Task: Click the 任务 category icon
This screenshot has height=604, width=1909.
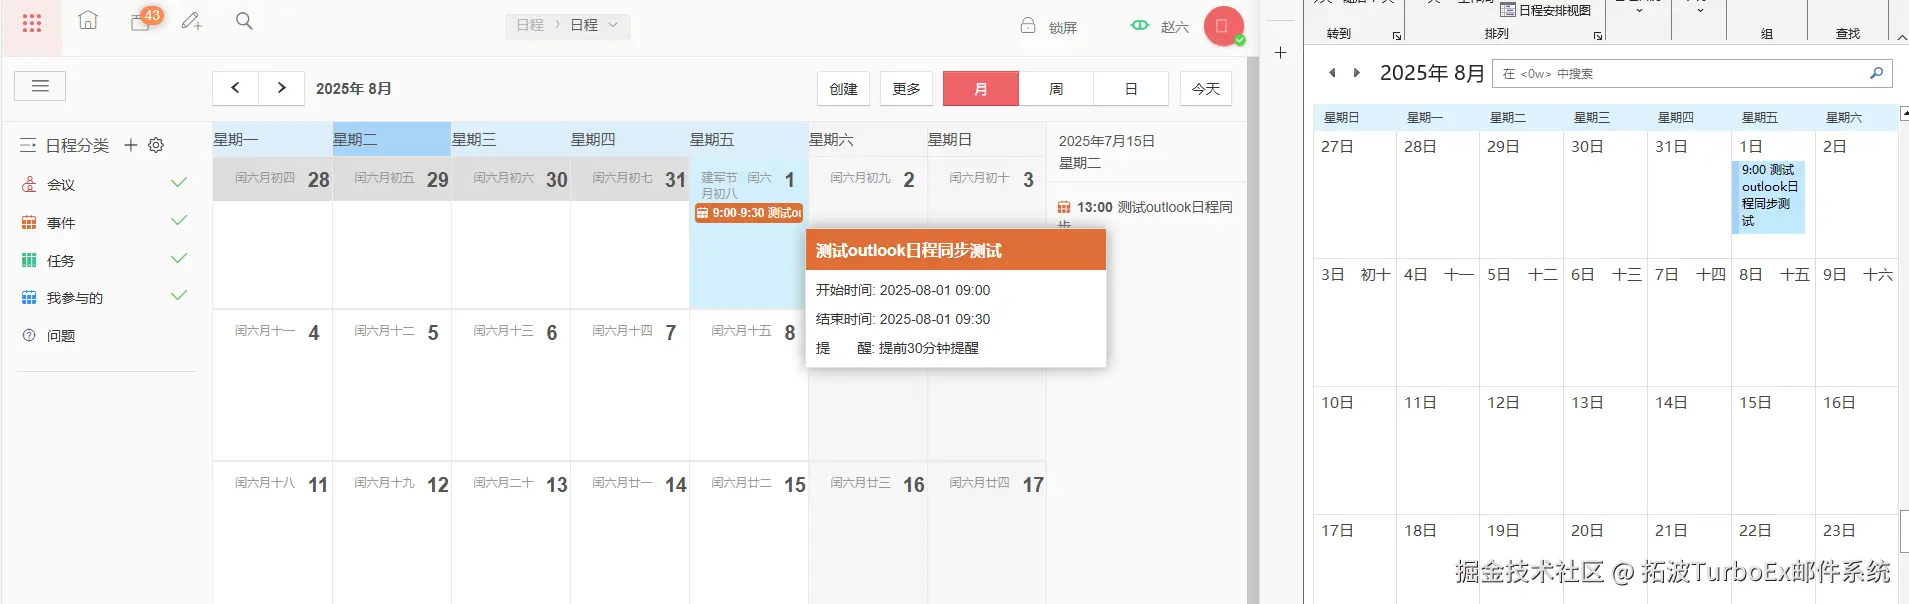Action: click(x=29, y=261)
